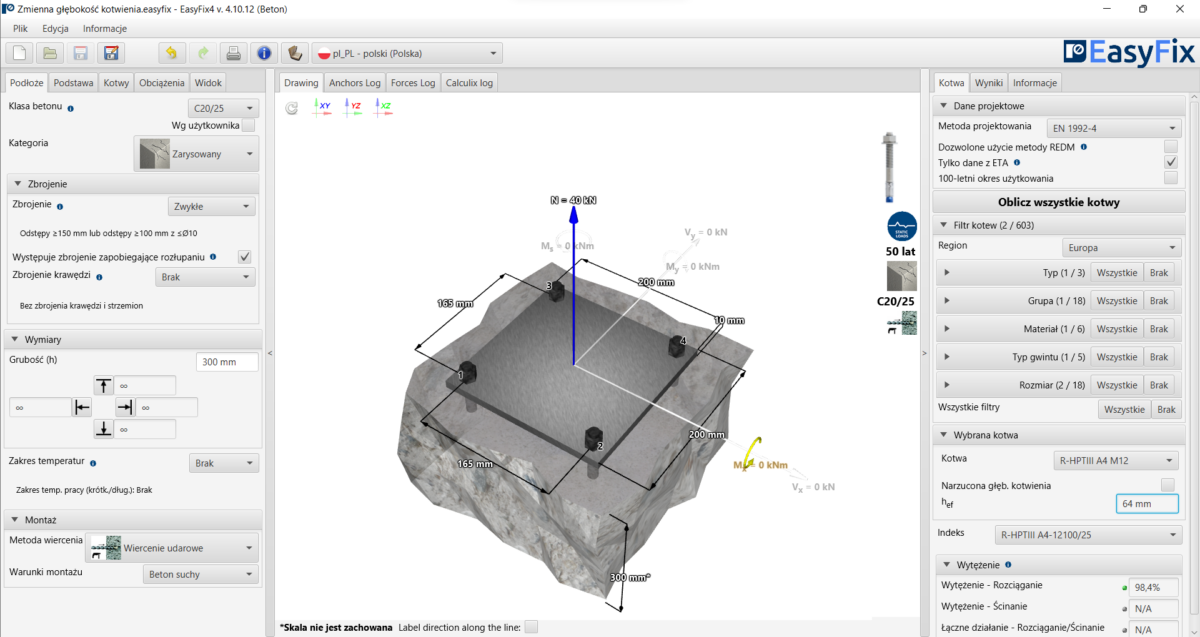
Task: Expand the Typ (1 / 3) filter
Action: (947, 273)
